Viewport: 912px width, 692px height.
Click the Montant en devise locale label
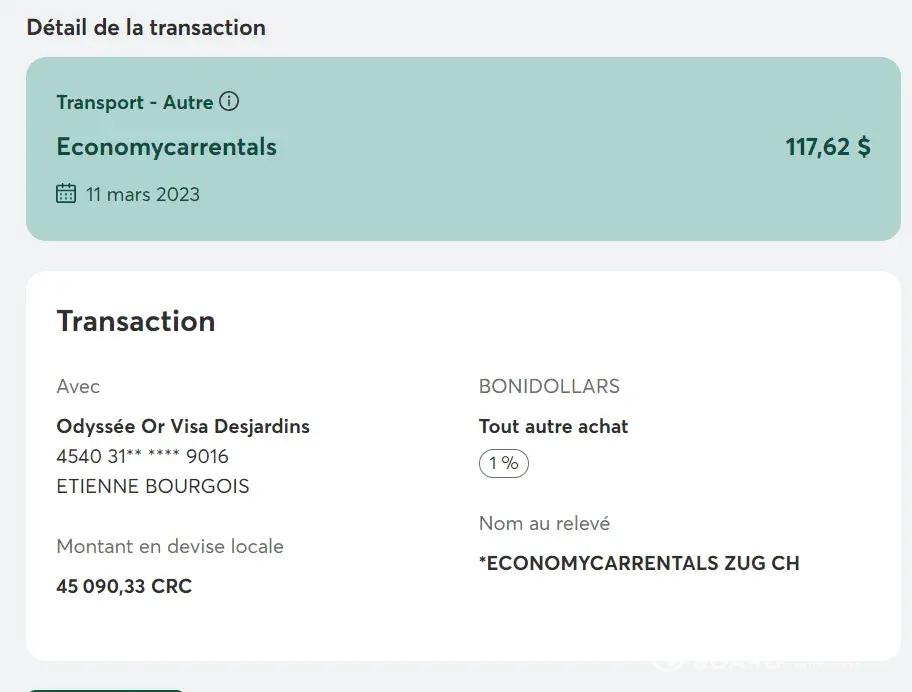click(170, 546)
